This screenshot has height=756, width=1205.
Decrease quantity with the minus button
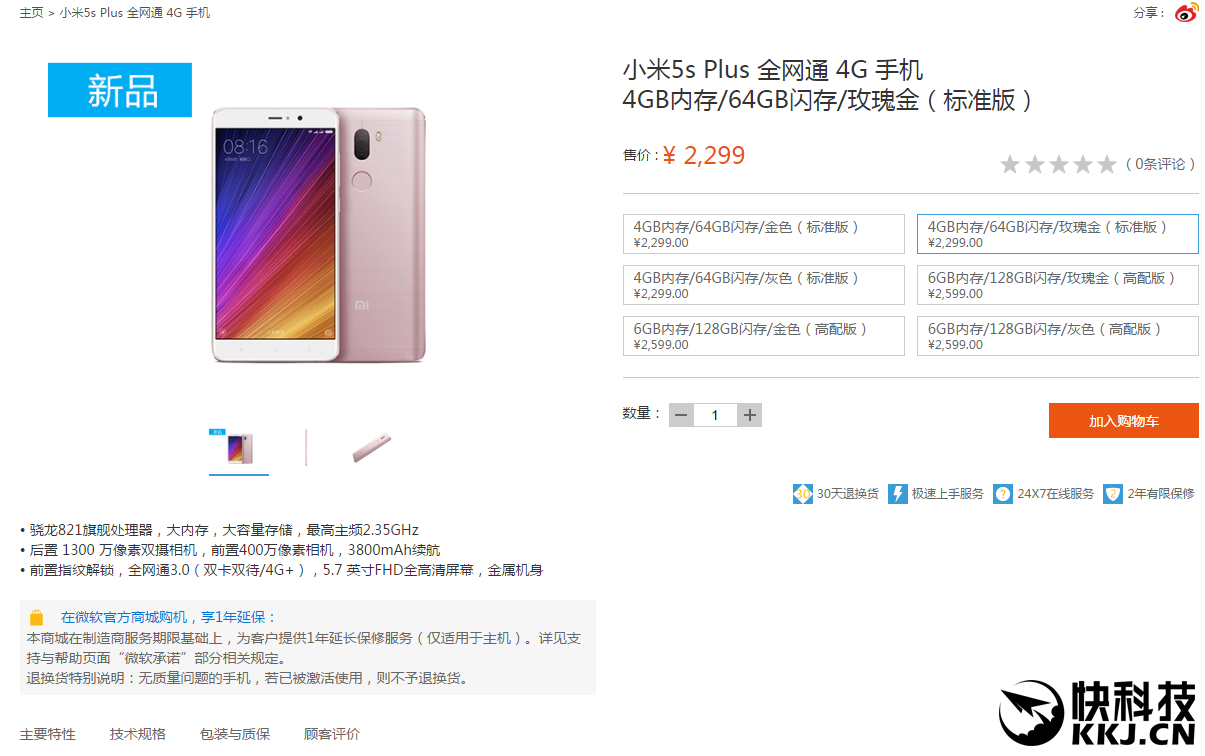coord(681,415)
